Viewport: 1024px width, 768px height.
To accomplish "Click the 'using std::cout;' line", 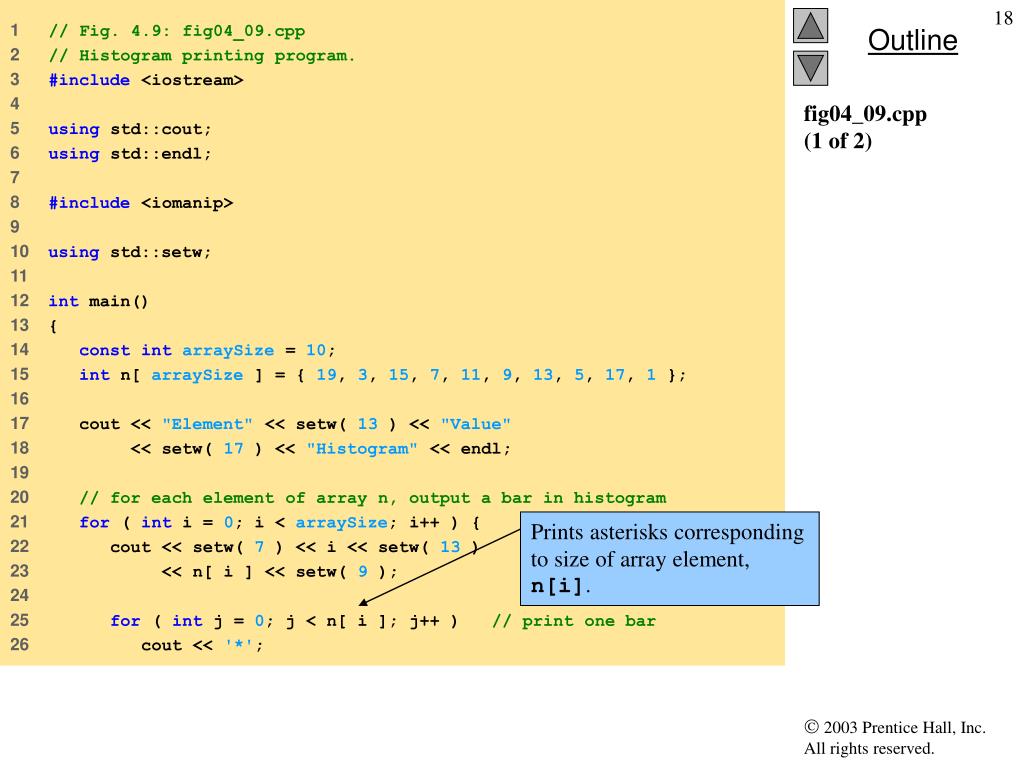I will point(130,129).
